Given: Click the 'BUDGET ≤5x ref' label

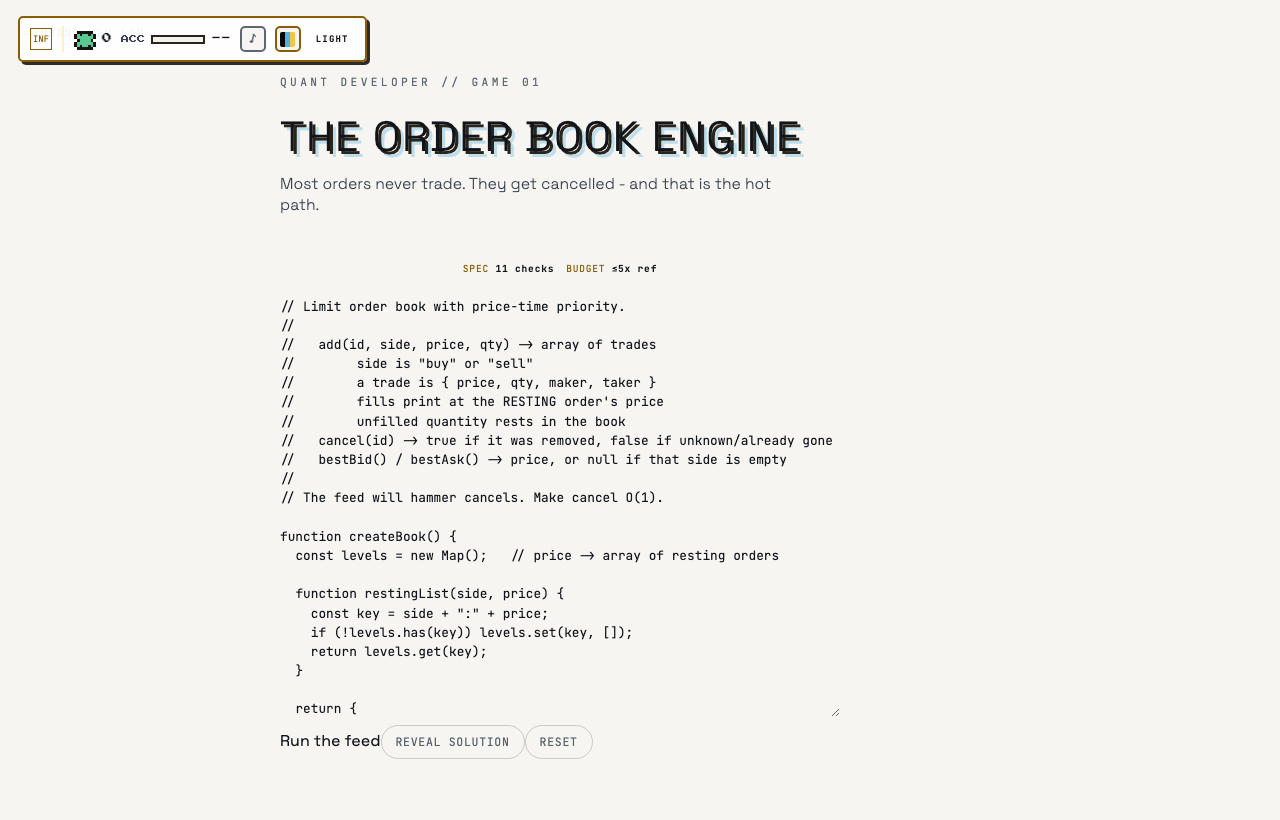Looking at the screenshot, I should click(x=612, y=269).
